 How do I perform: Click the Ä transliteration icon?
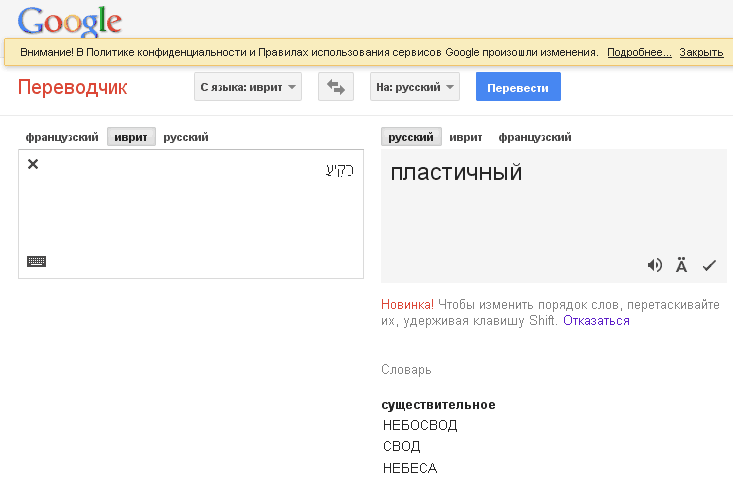click(681, 265)
